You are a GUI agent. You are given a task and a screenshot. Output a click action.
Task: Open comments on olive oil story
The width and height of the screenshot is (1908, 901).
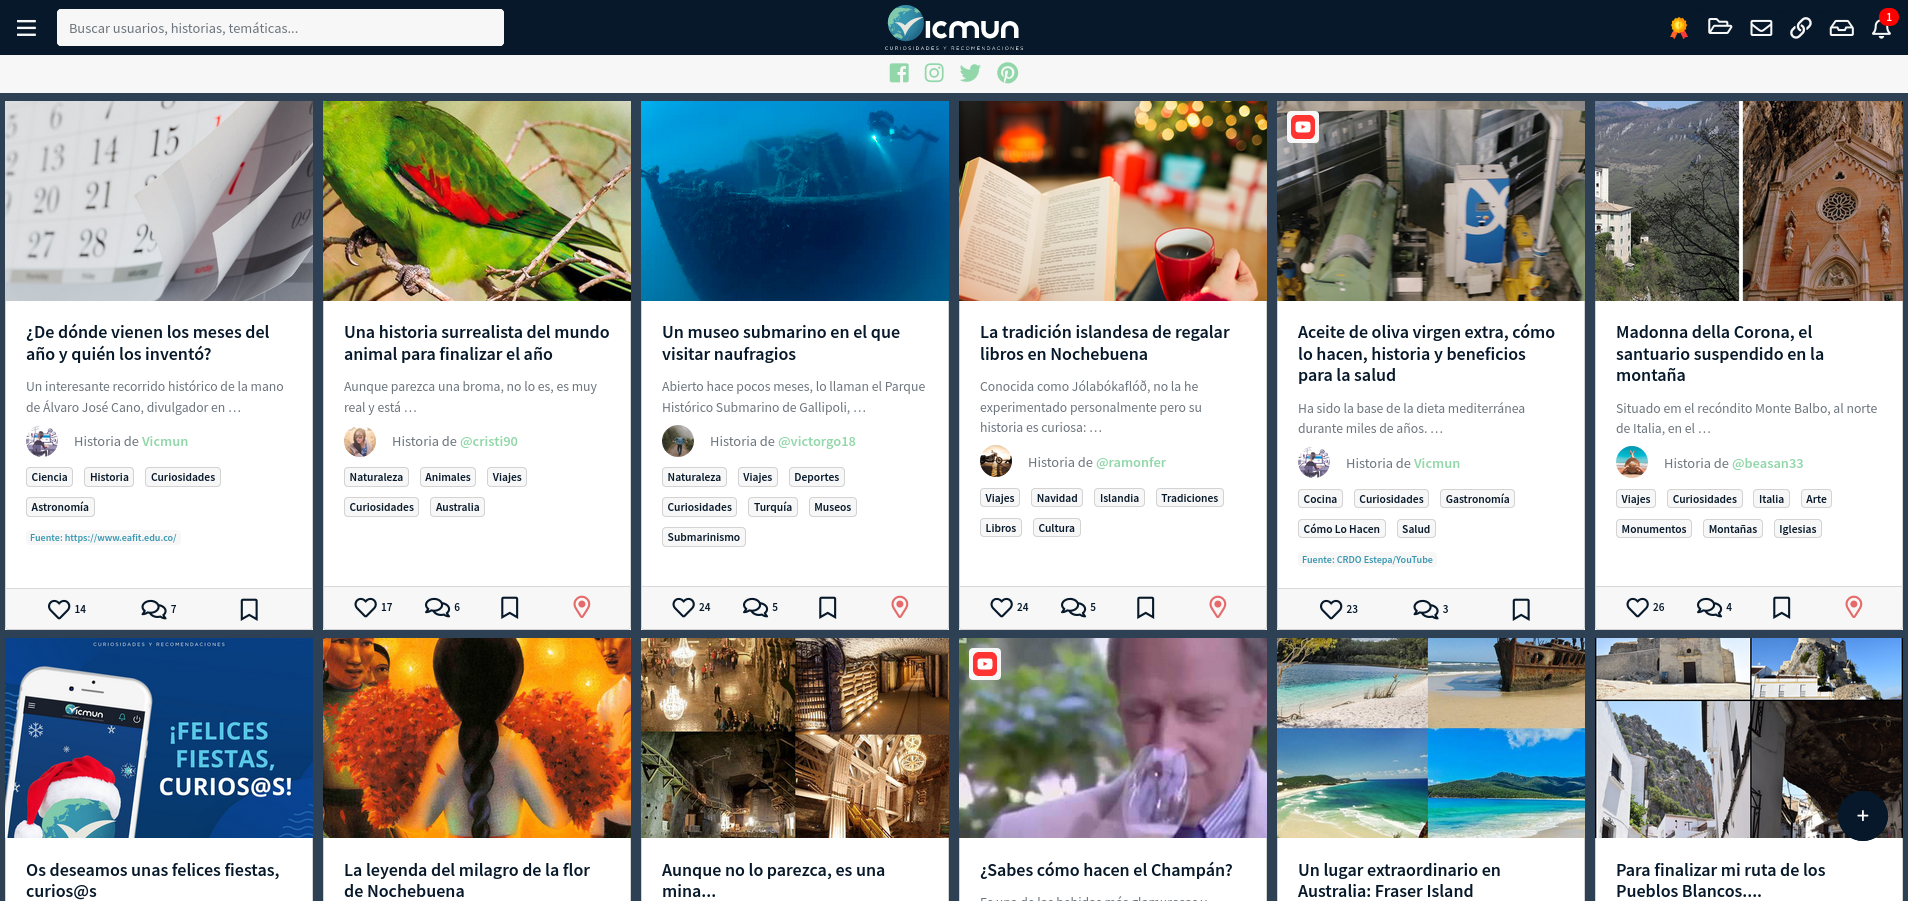tap(1426, 609)
